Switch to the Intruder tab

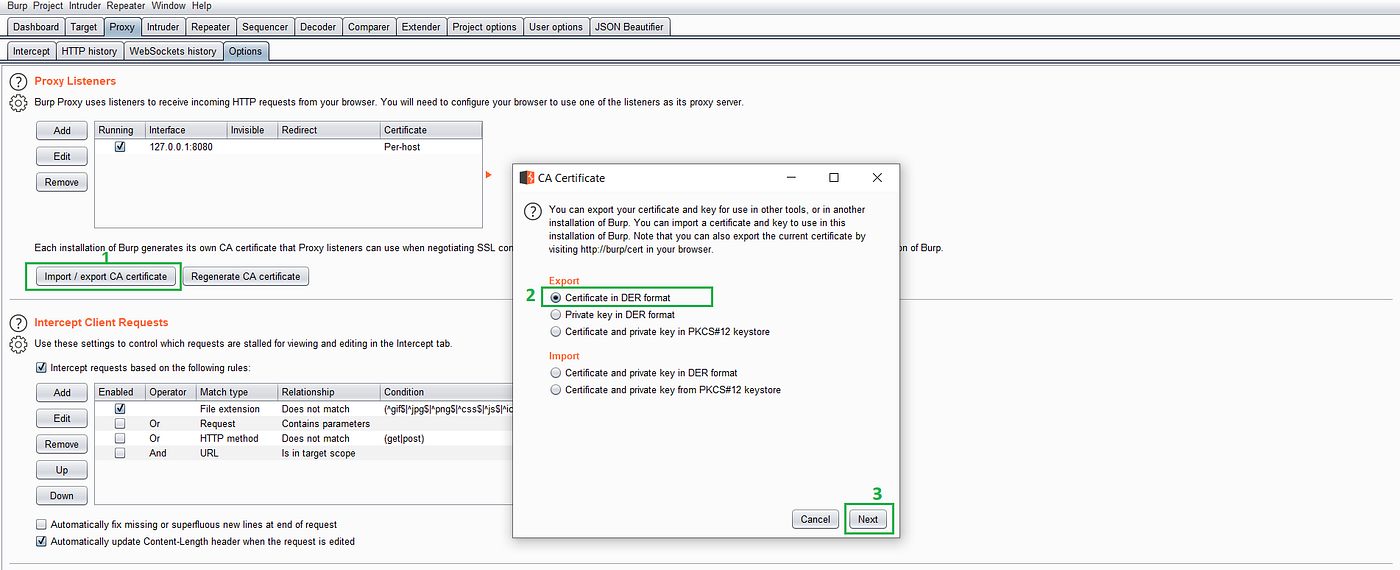pyautogui.click(x=163, y=27)
